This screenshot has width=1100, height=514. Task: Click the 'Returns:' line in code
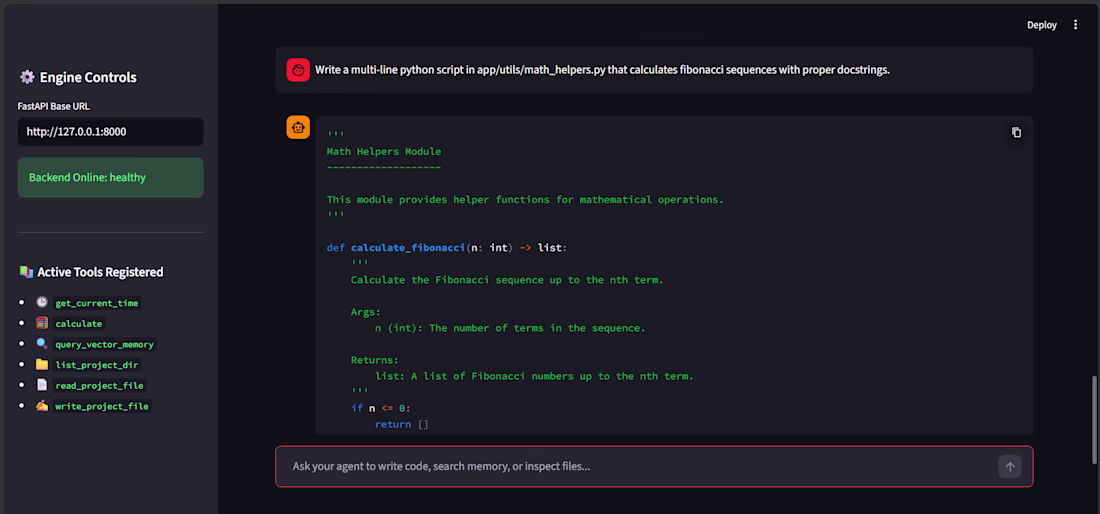click(375, 360)
